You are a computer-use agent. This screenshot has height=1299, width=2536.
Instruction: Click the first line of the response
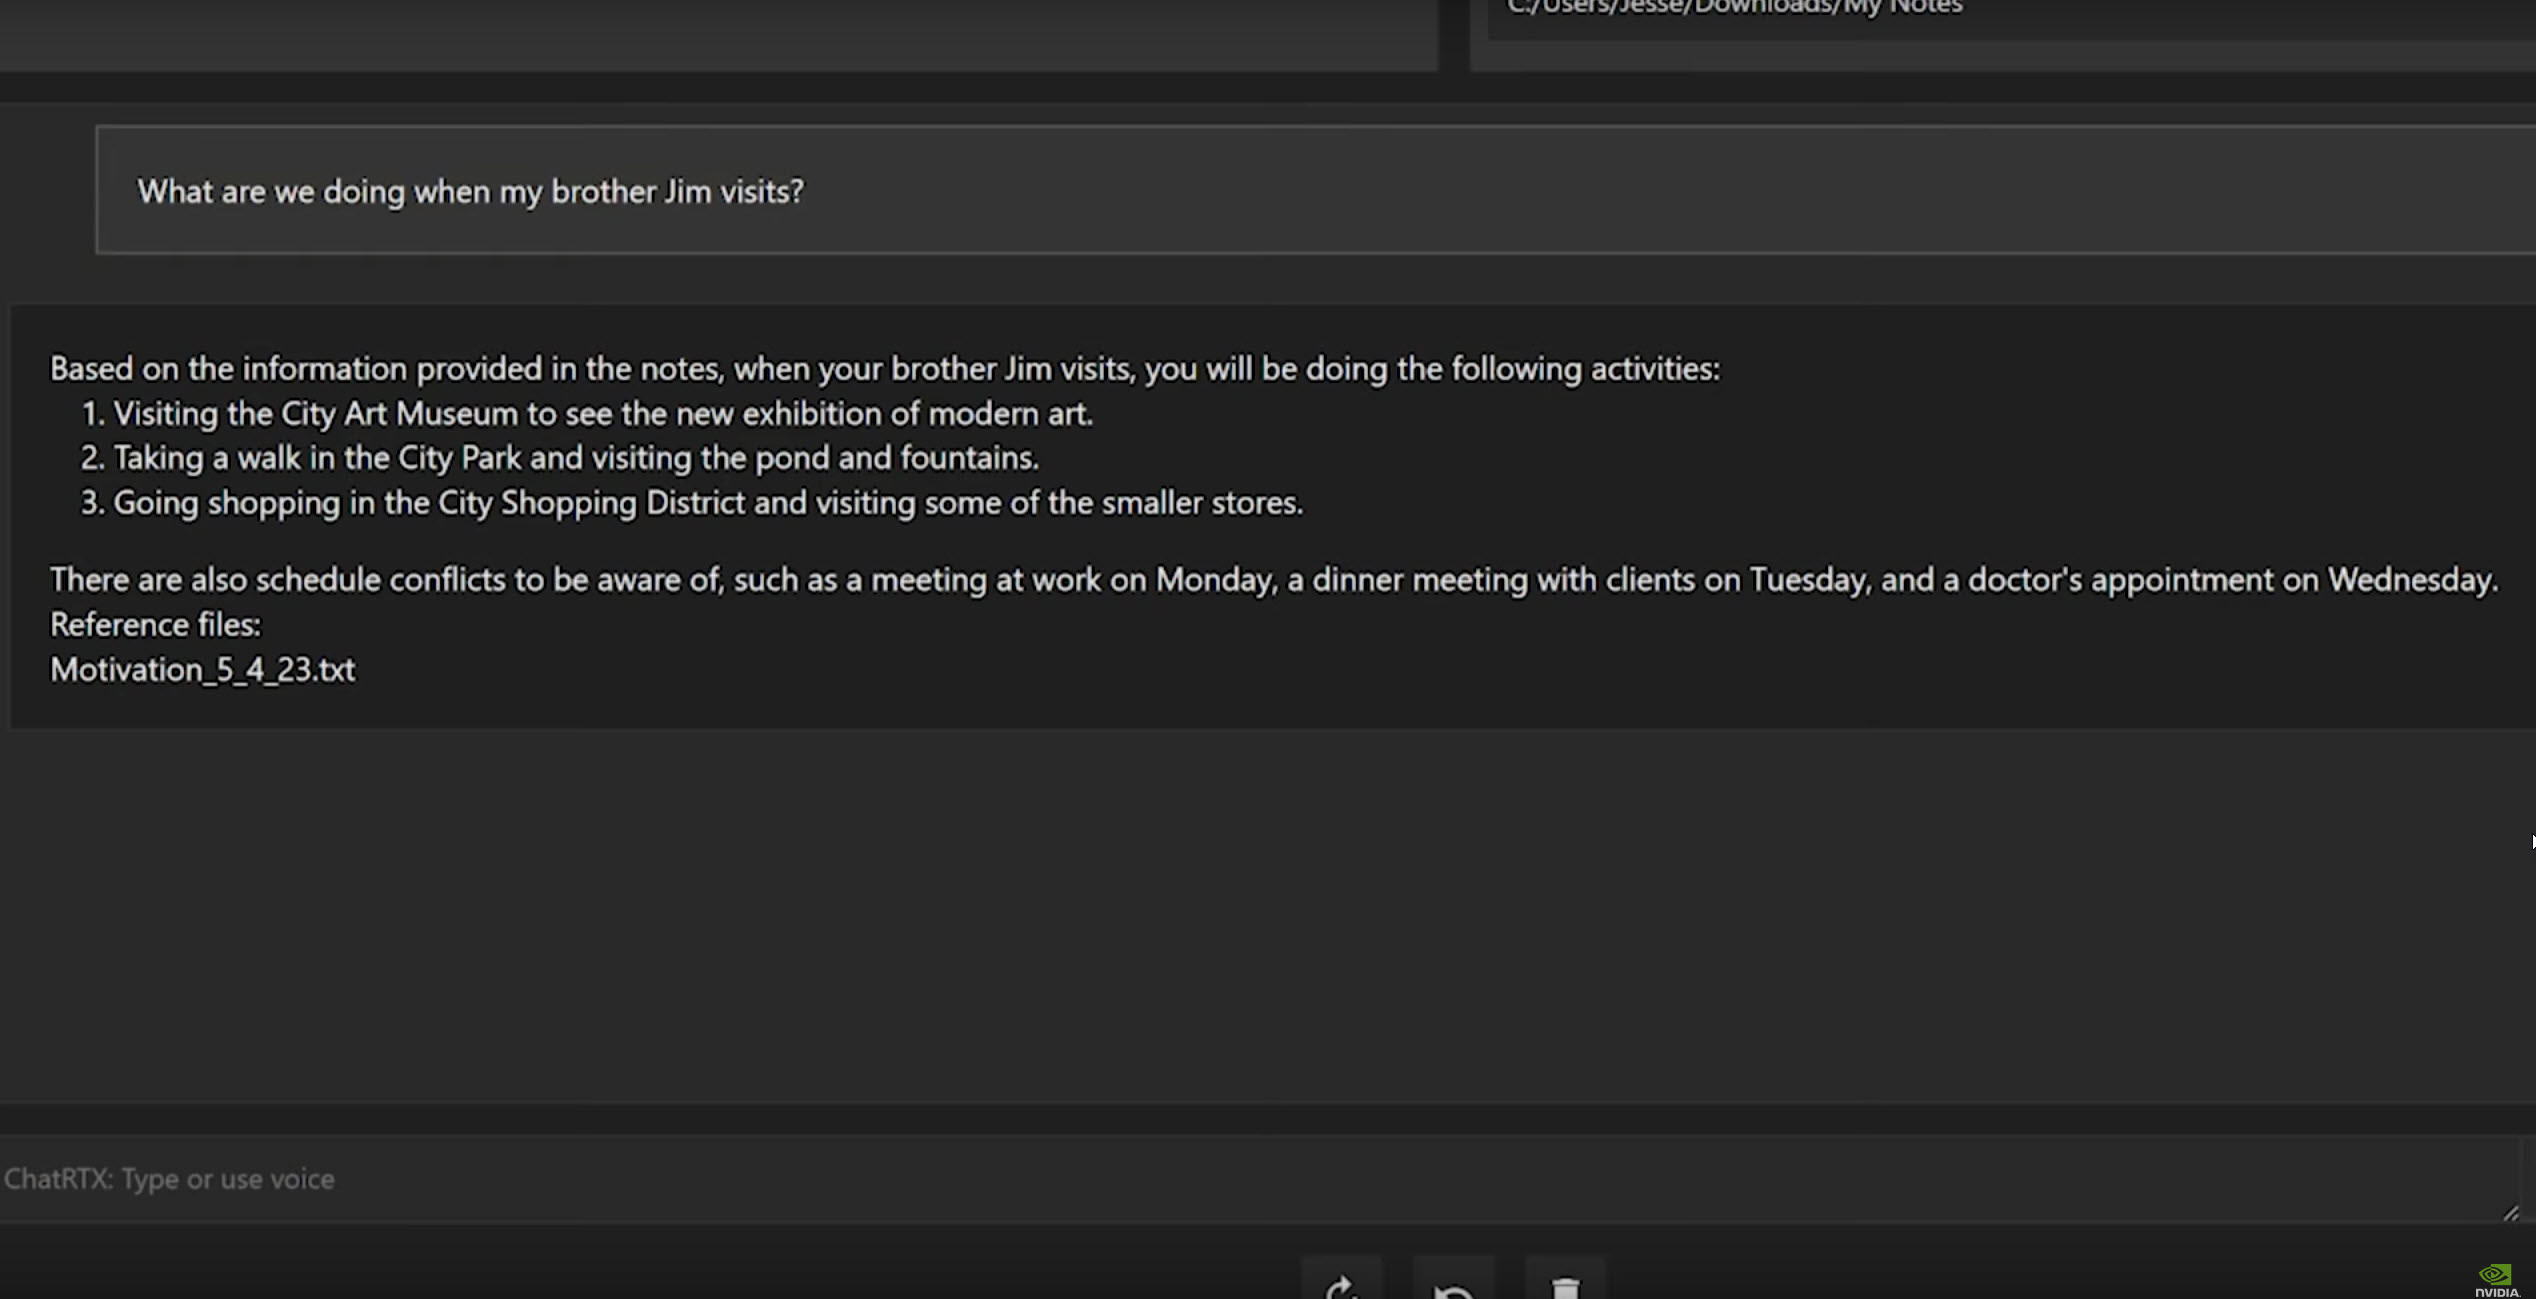884,368
